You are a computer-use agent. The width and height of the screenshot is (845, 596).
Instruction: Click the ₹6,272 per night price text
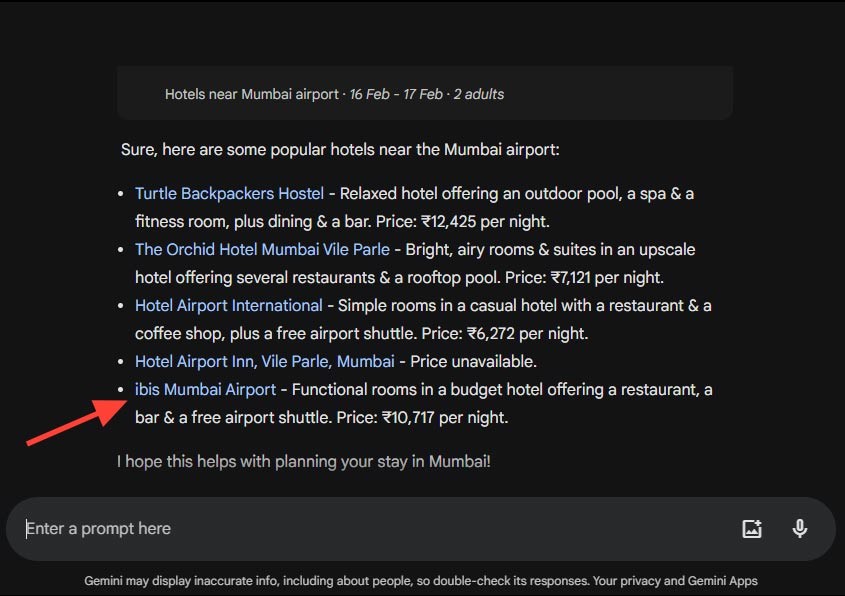(527, 334)
